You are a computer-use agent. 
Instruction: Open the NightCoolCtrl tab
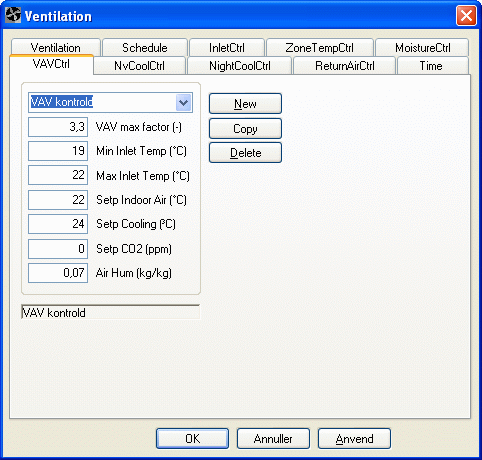[240, 66]
